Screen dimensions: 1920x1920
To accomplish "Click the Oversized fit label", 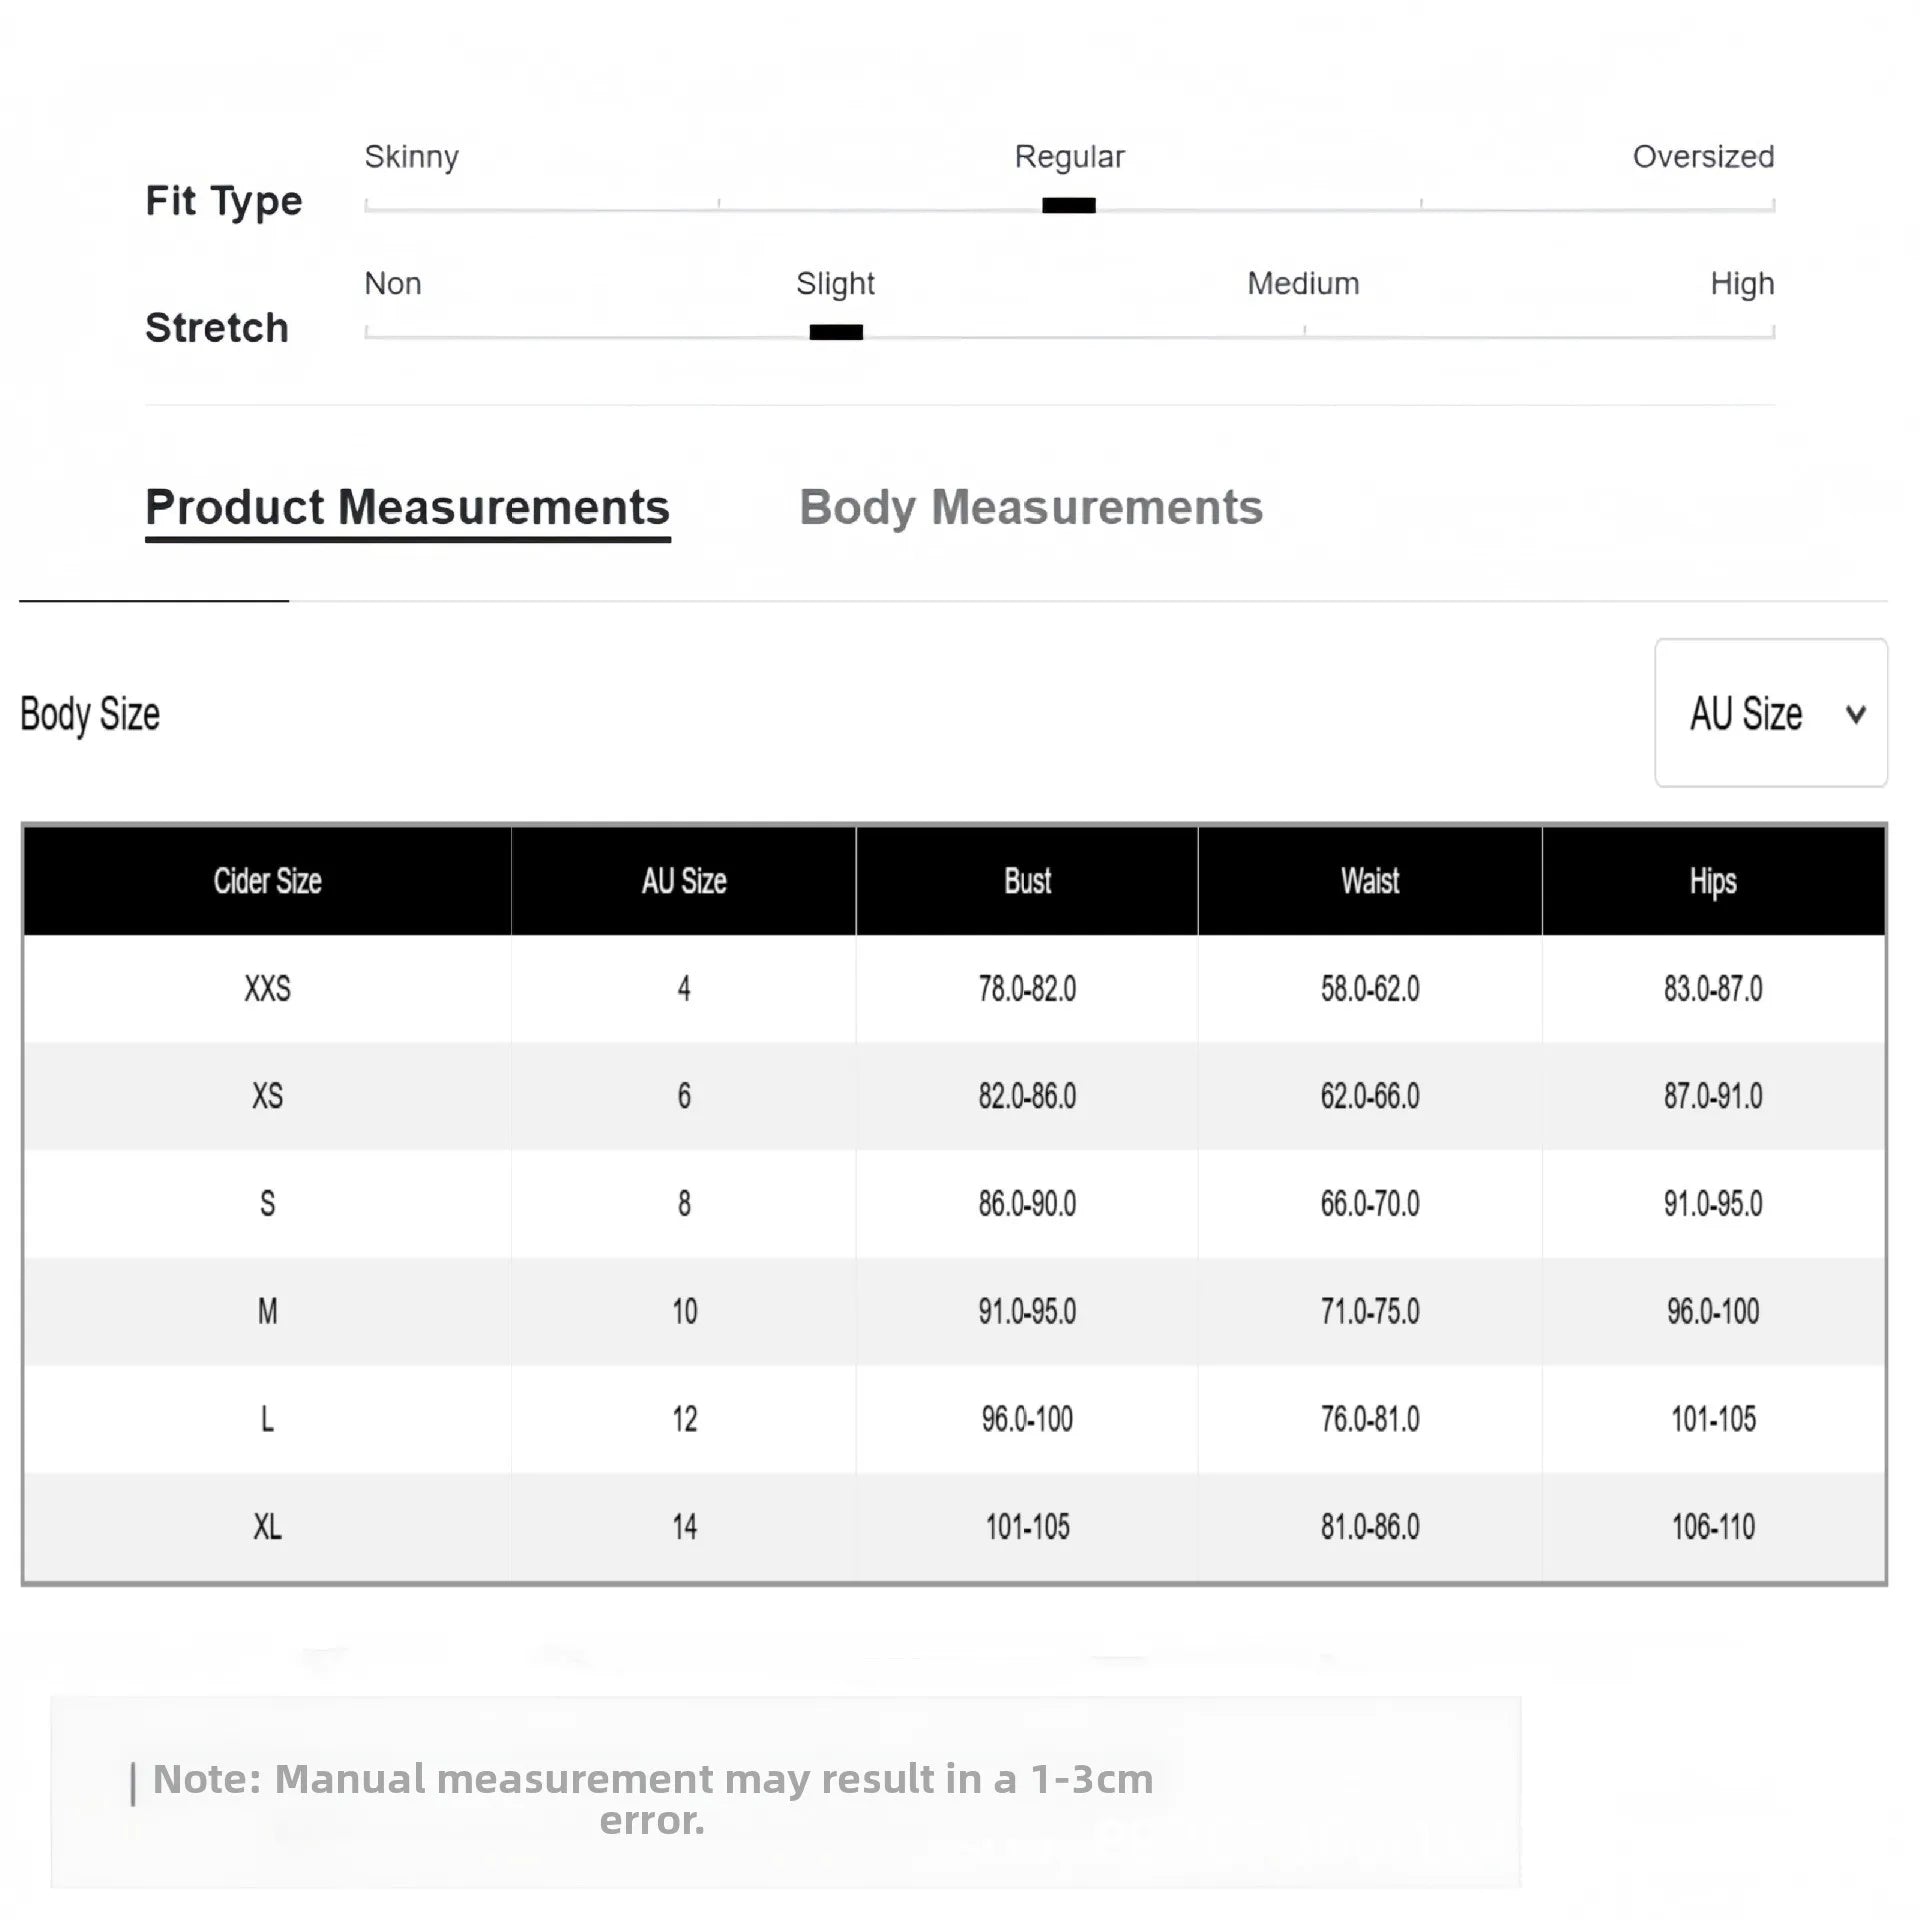I will 1702,157.
